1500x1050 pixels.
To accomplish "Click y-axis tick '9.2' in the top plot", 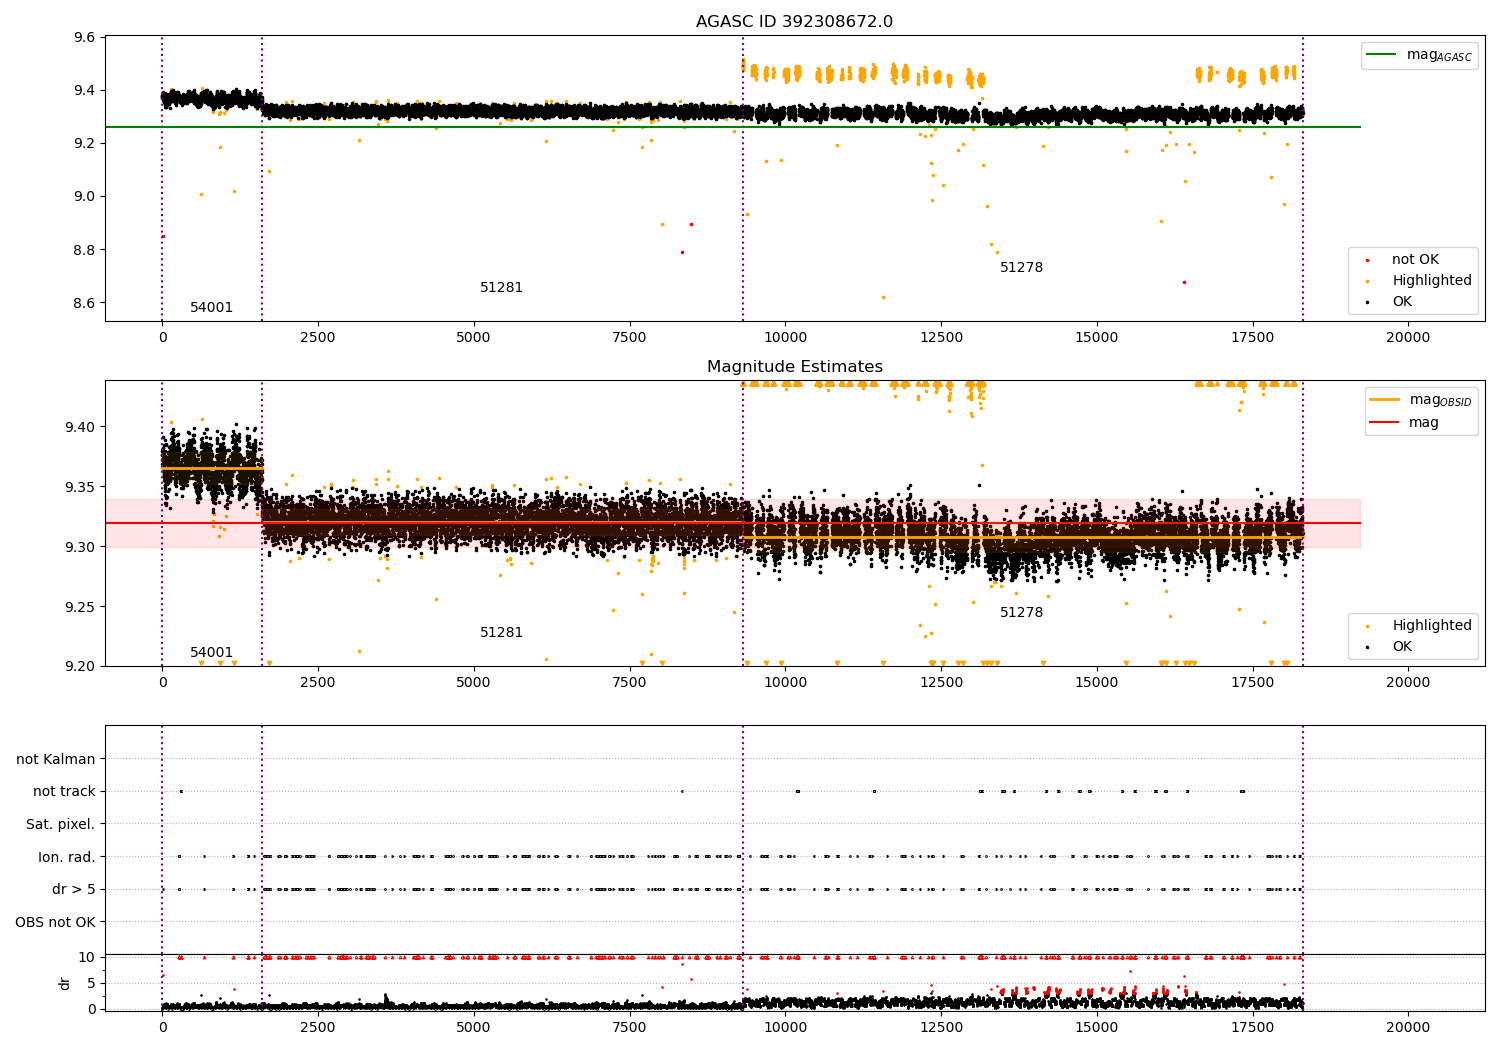I will 85,144.
